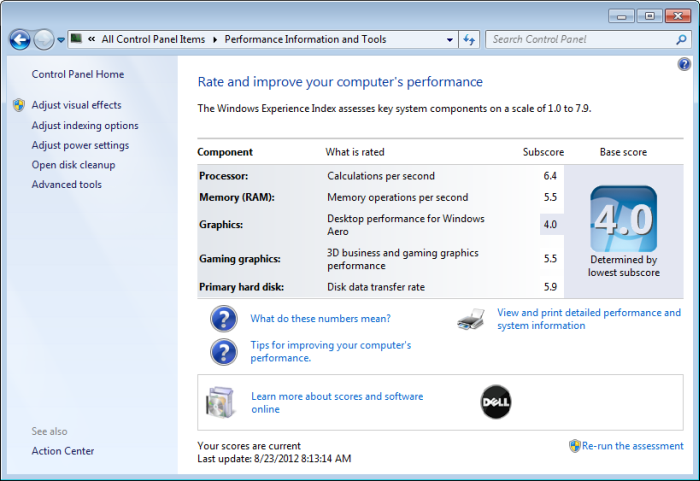Select Performance Information and Tools breadcrumb
The width and height of the screenshot is (700, 481).
click(305, 39)
